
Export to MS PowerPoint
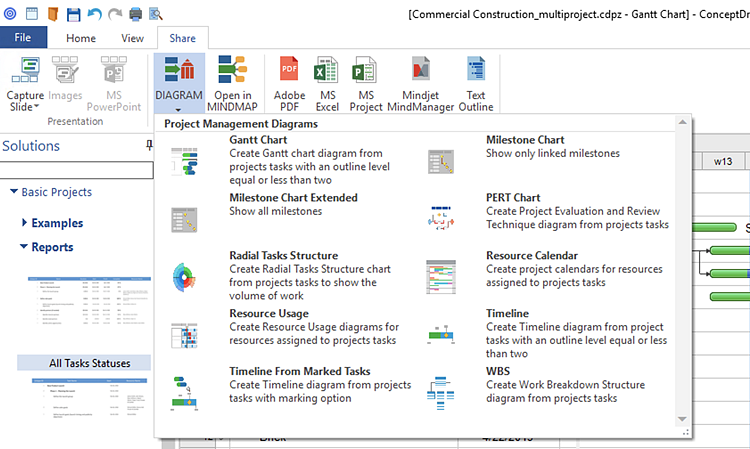click(x=114, y=84)
